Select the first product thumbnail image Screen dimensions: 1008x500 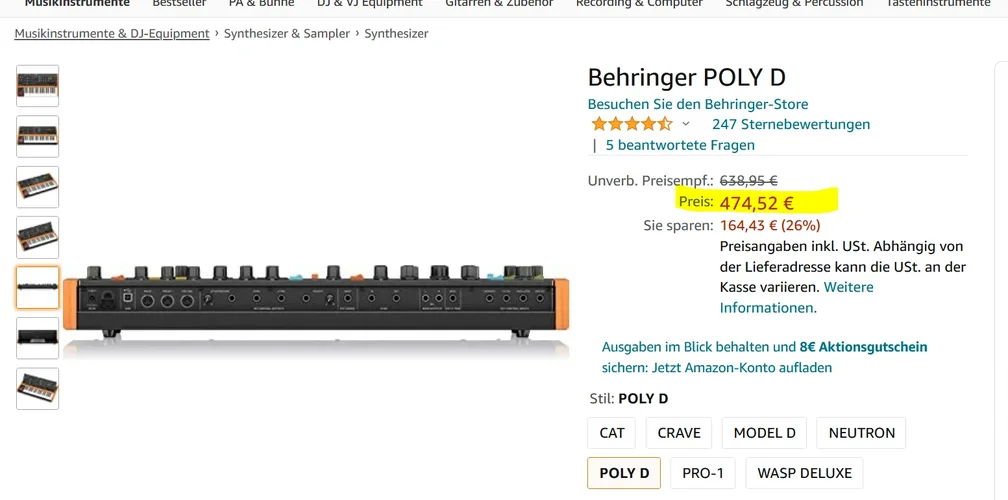[x=38, y=87]
